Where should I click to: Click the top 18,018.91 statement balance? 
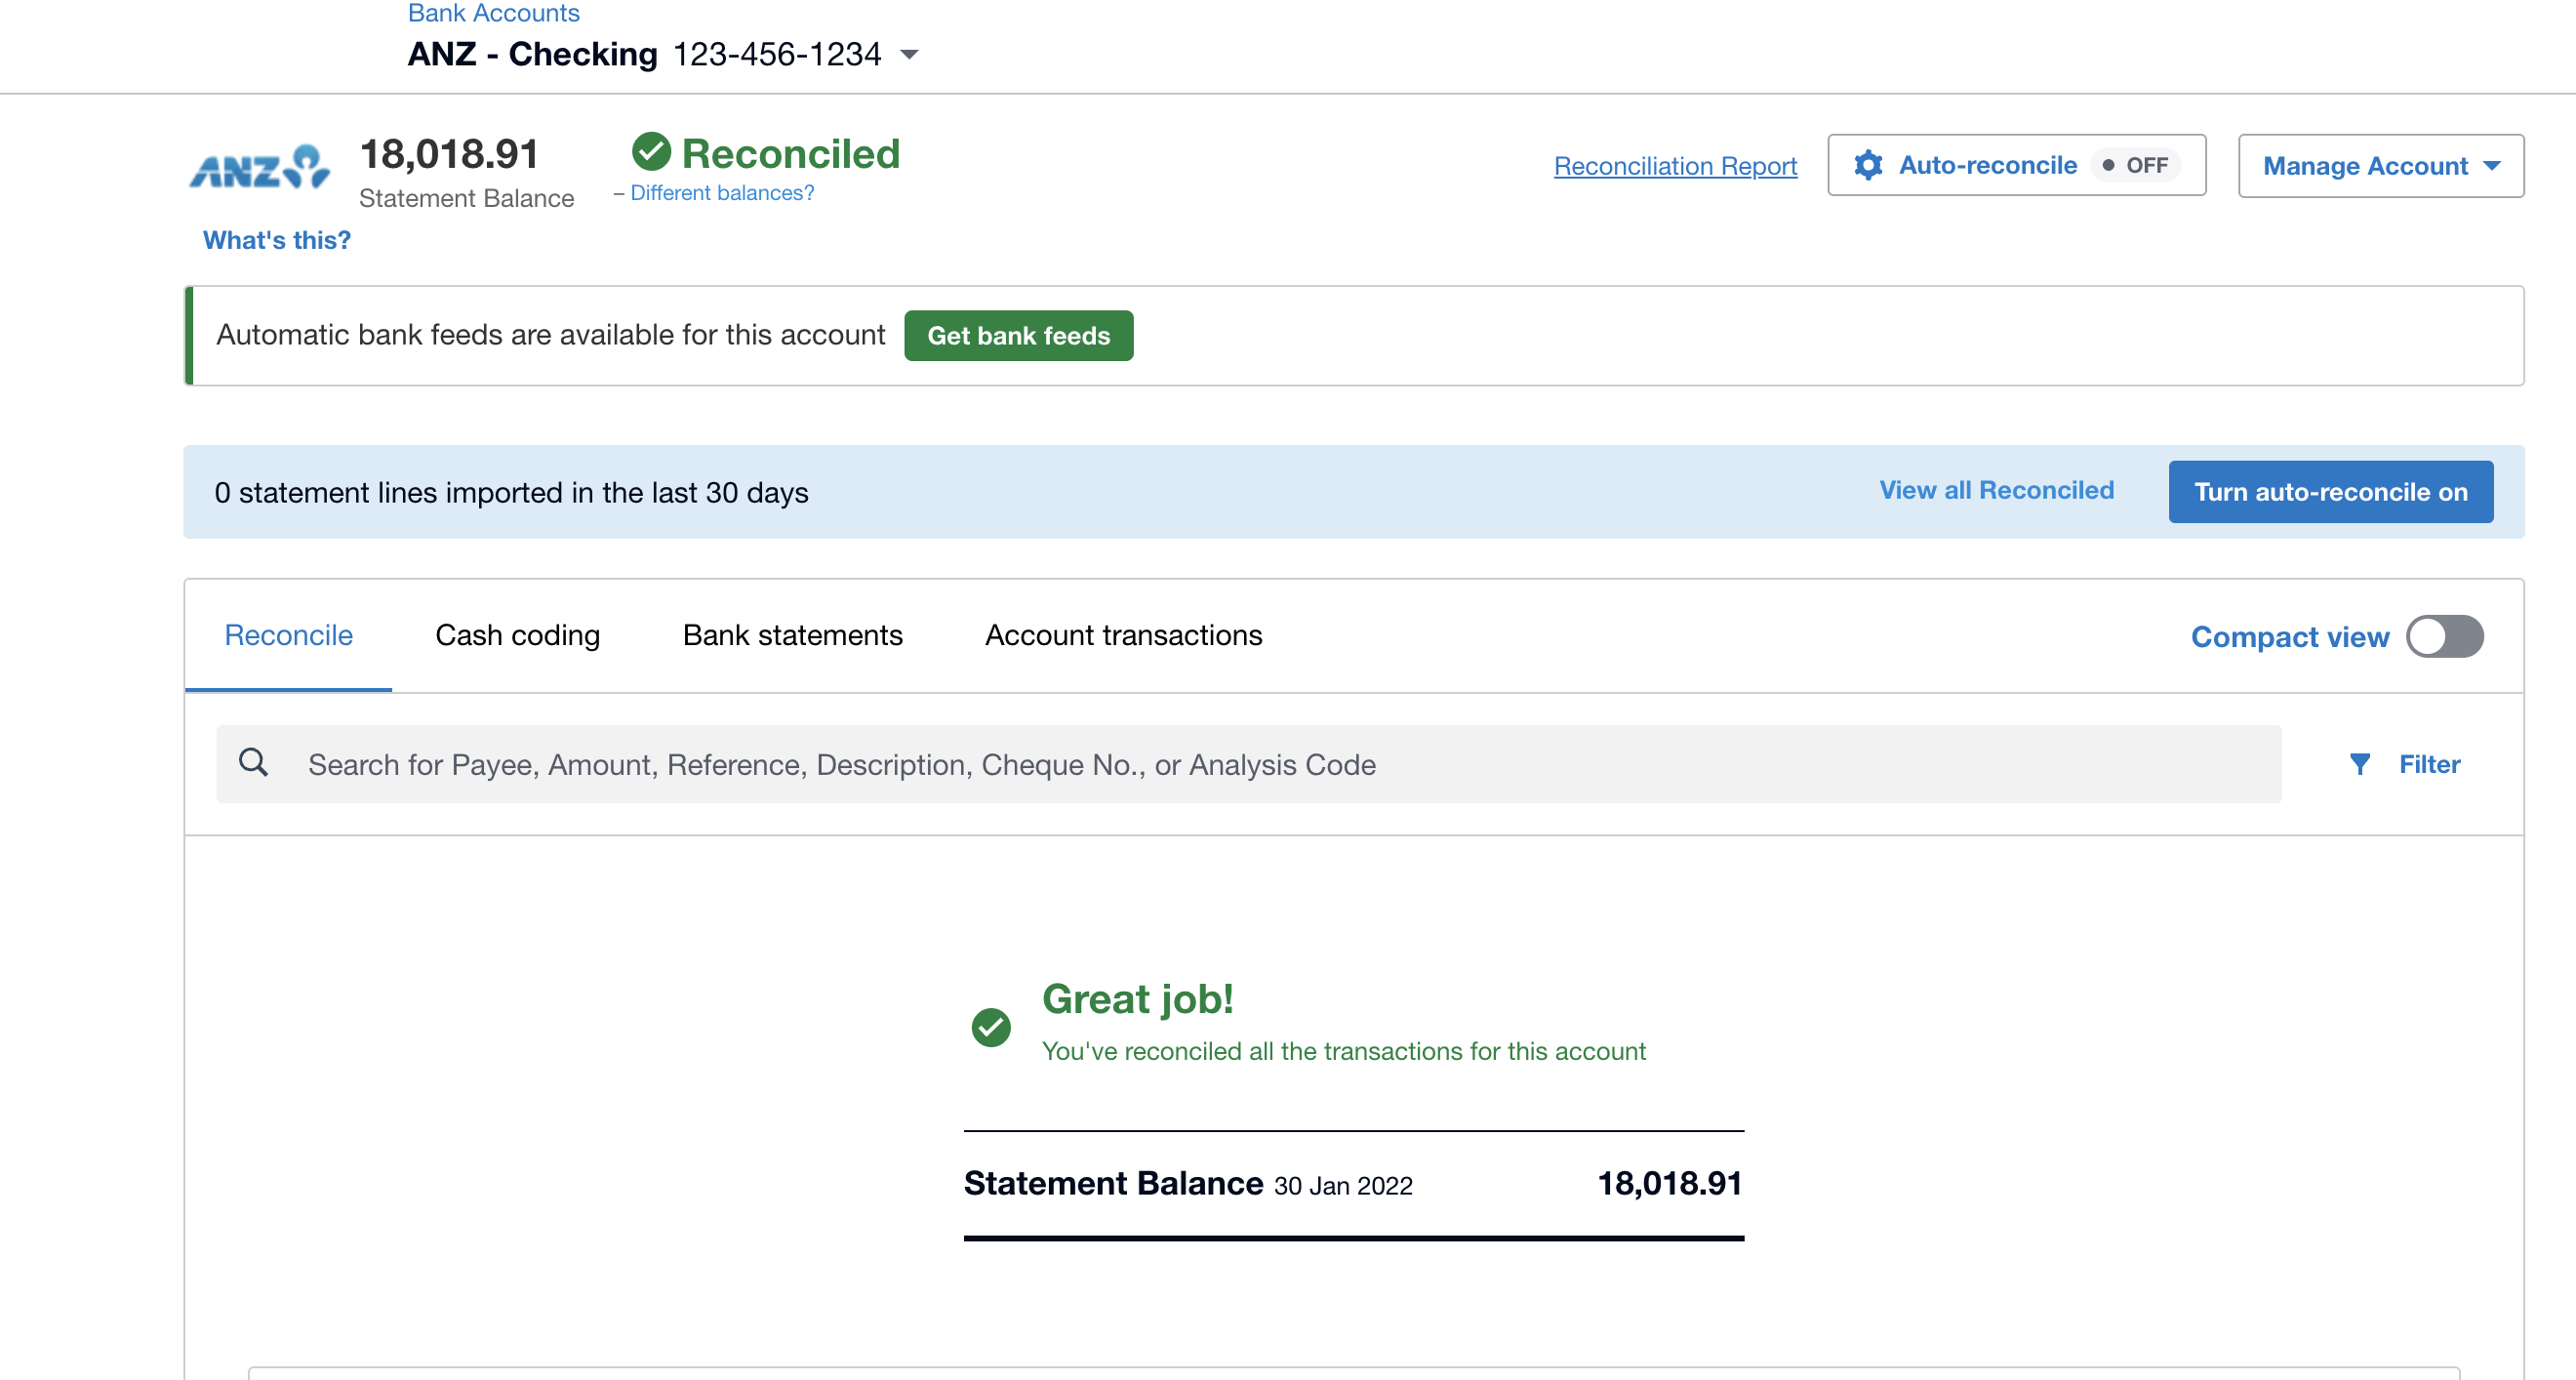pos(449,153)
